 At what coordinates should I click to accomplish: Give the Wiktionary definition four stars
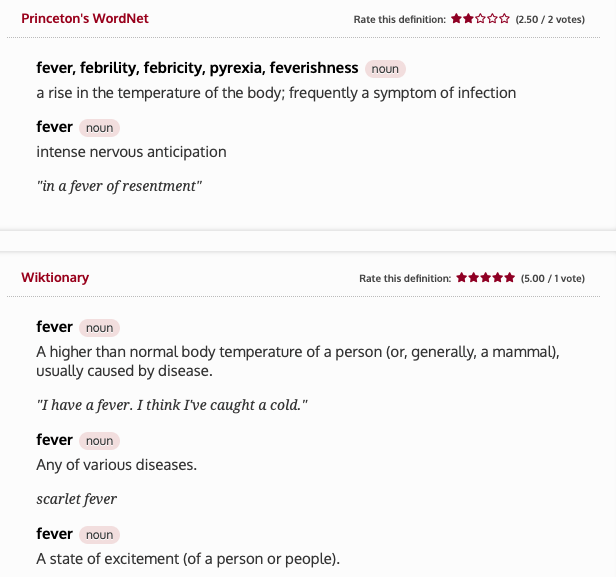[x=498, y=278]
